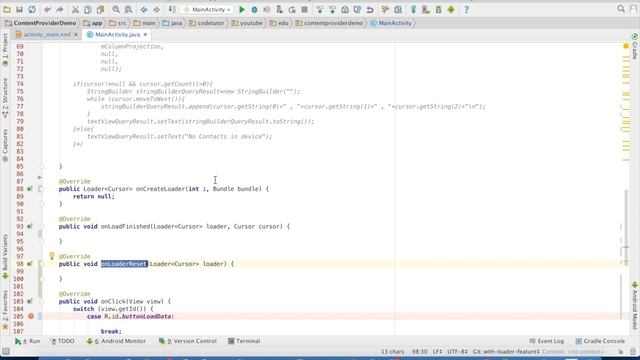Viewport: 640px width, 360px height.
Task: Open the Terminal tool window
Action: point(244,341)
